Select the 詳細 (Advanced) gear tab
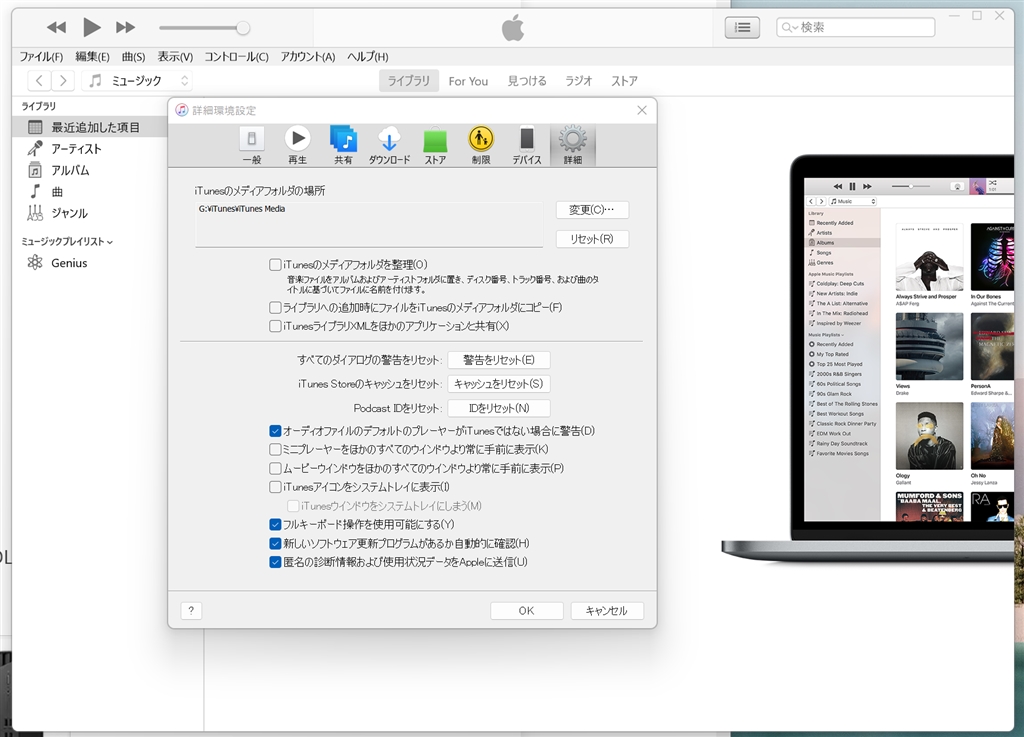This screenshot has height=737, width=1024. (x=573, y=145)
